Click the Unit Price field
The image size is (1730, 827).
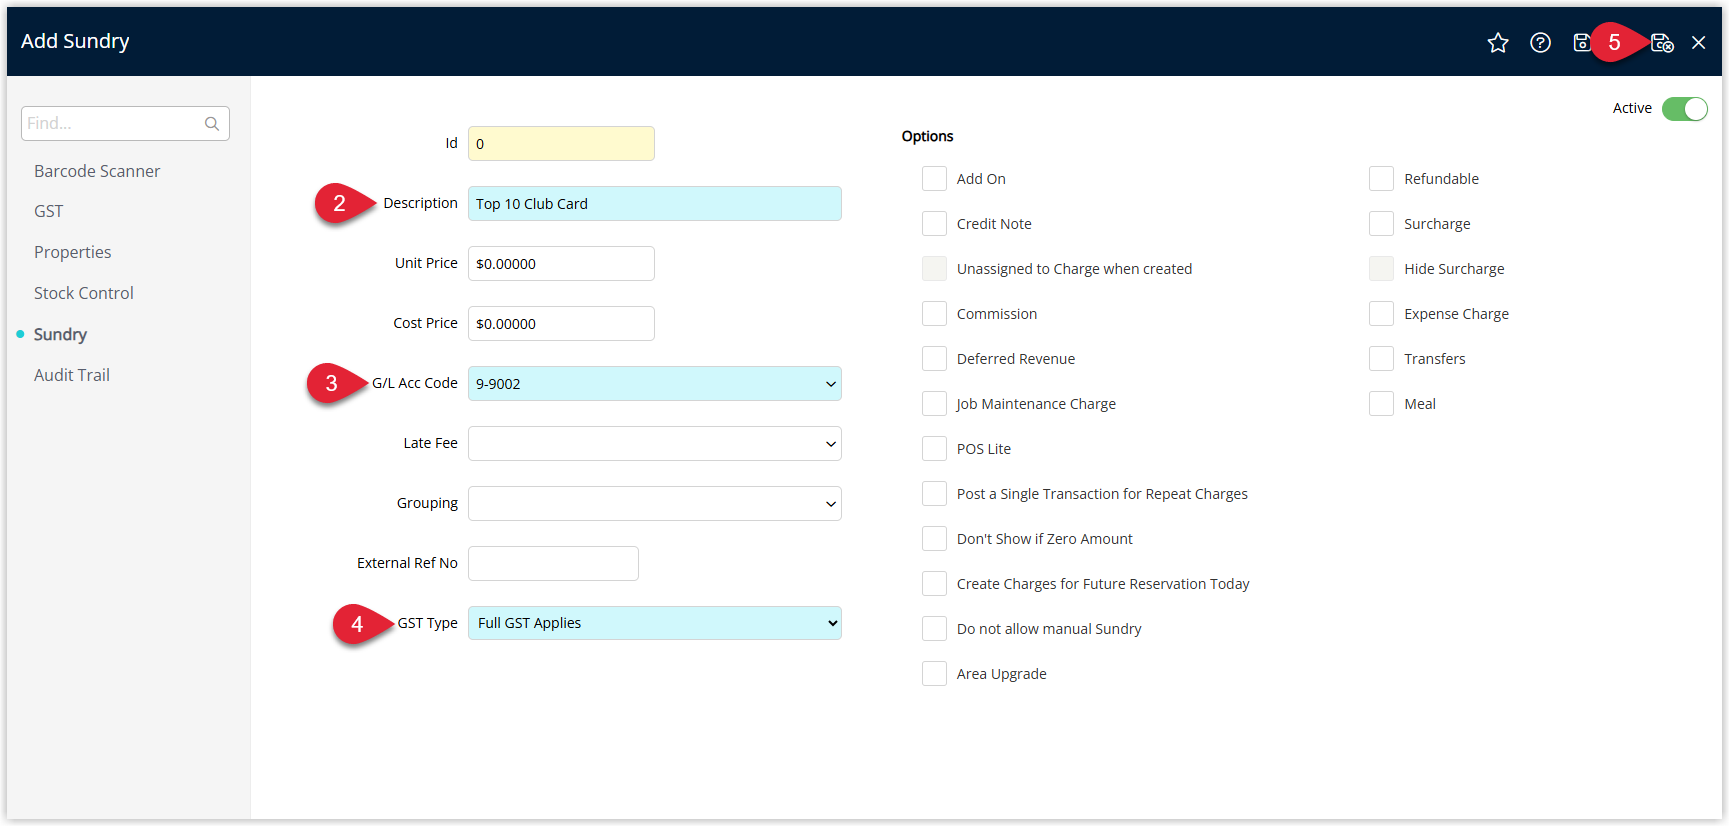561,264
